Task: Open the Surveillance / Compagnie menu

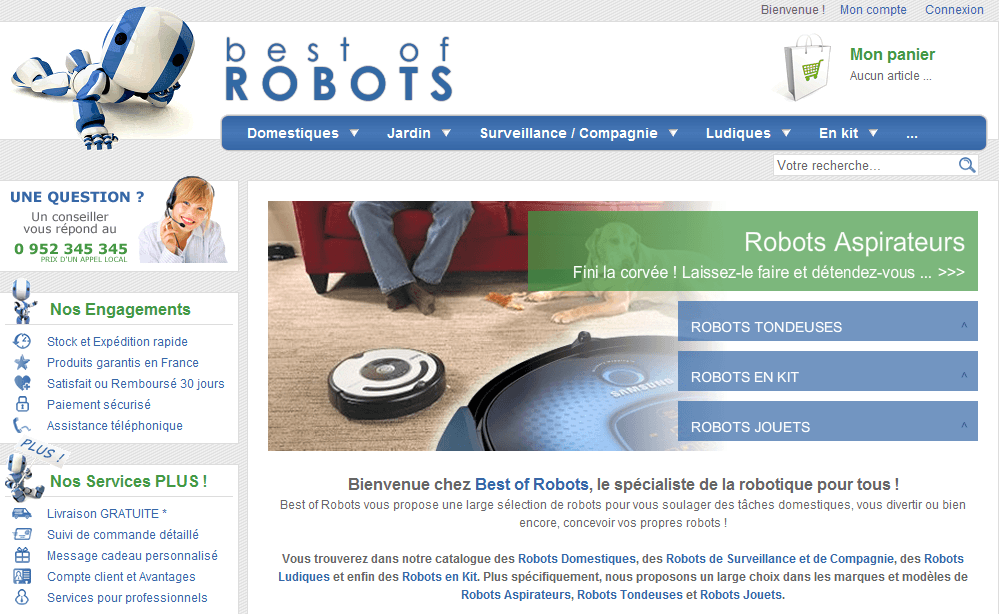Action: [x=568, y=133]
